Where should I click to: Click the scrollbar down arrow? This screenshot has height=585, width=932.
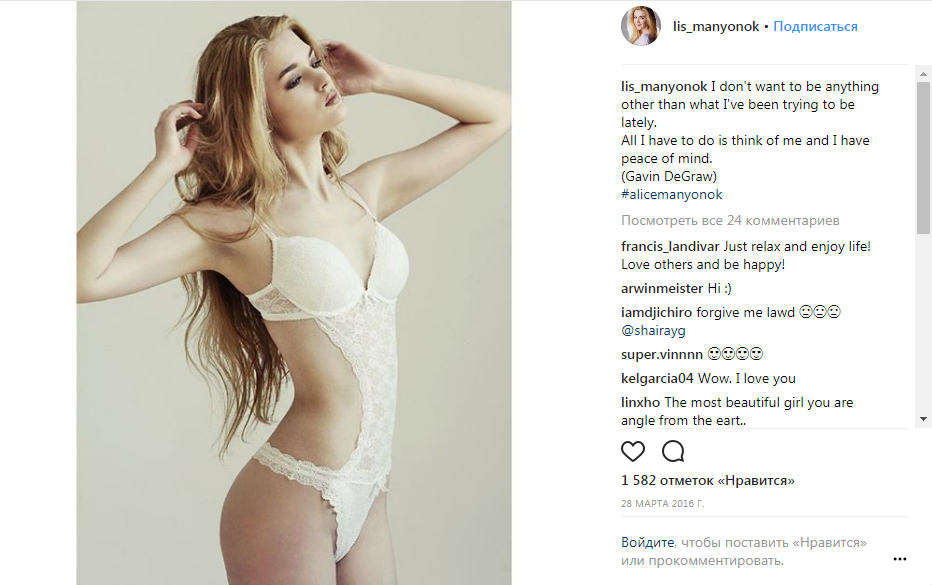pyautogui.click(x=923, y=419)
